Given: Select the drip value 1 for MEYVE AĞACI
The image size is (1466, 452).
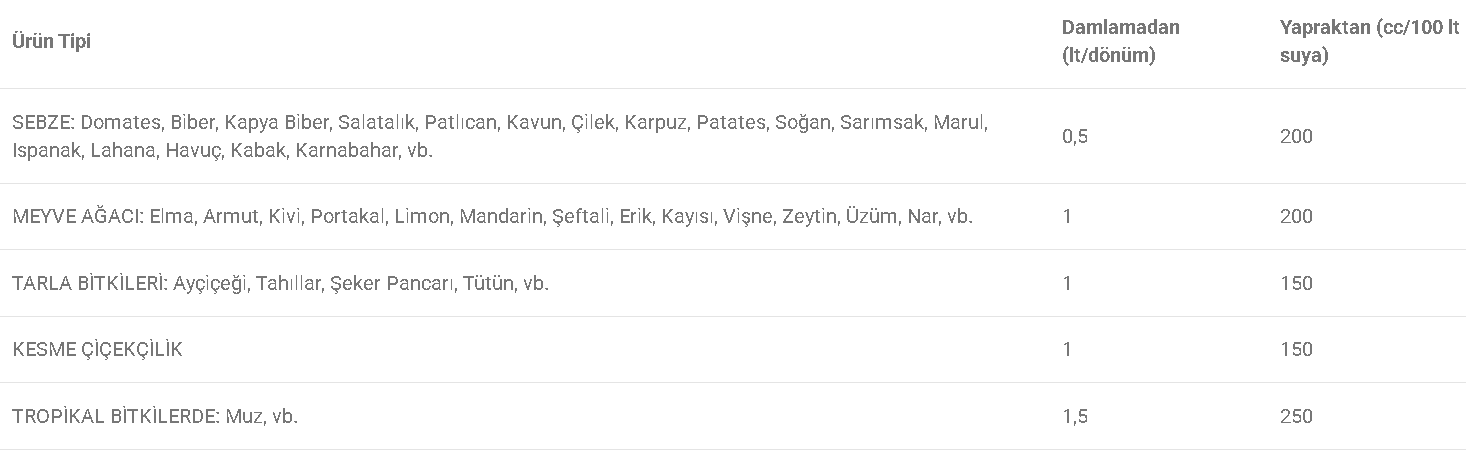Looking at the screenshot, I should pos(1067,216).
